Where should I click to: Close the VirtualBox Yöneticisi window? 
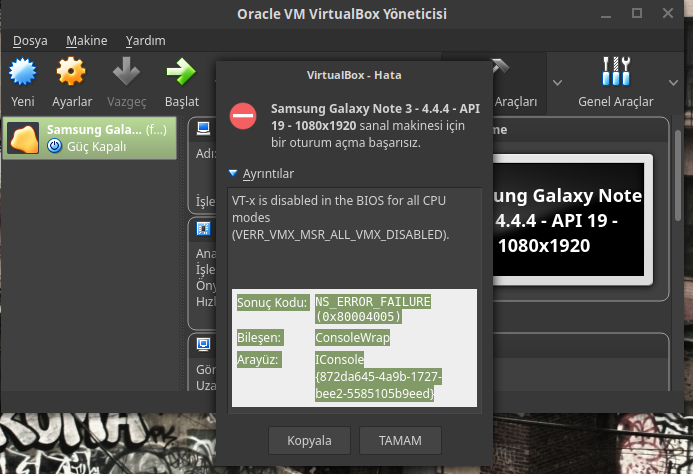click(x=668, y=13)
